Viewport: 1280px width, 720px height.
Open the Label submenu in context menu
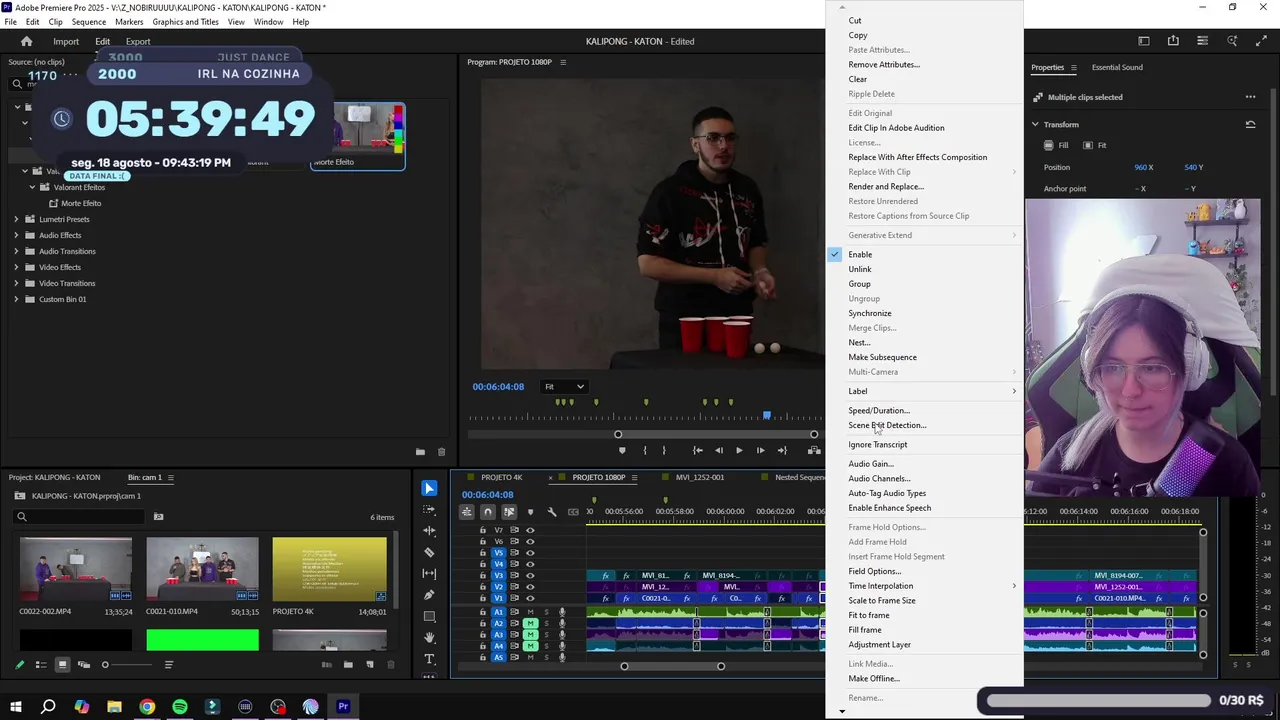[x=925, y=391]
